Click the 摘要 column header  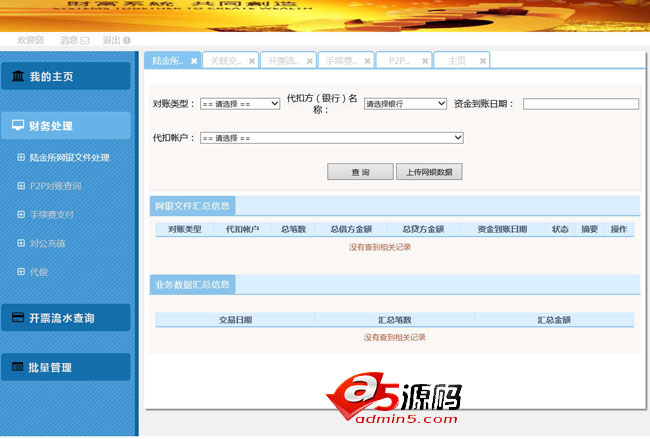(589, 229)
